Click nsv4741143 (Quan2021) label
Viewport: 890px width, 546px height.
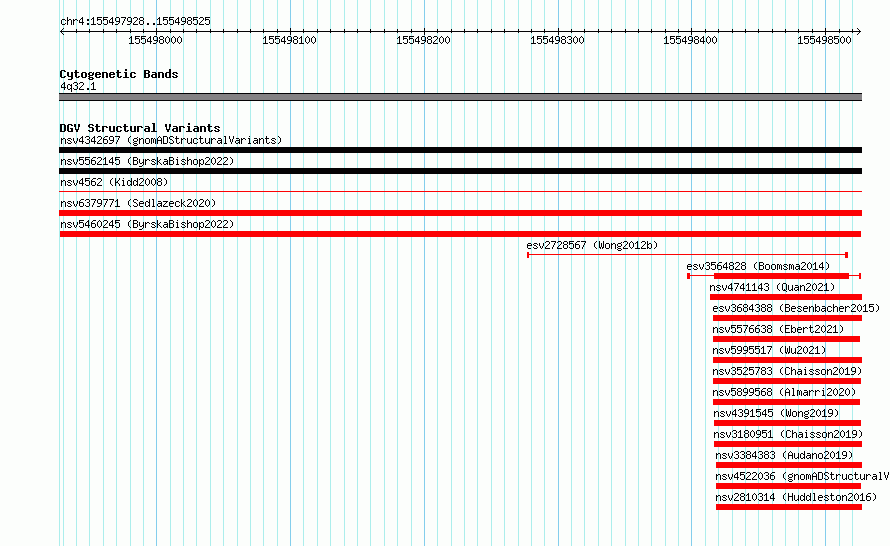pyautogui.click(x=772, y=287)
